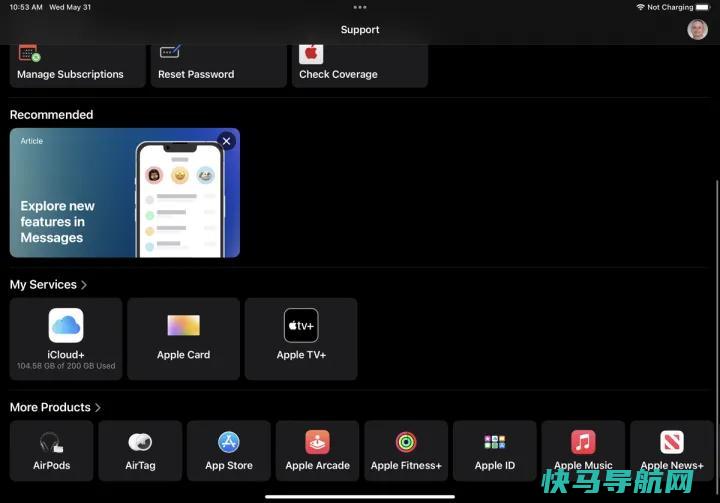Screen dimensions: 720x503
Task: Tap the Apple Arcade label
Action: click(x=317, y=466)
